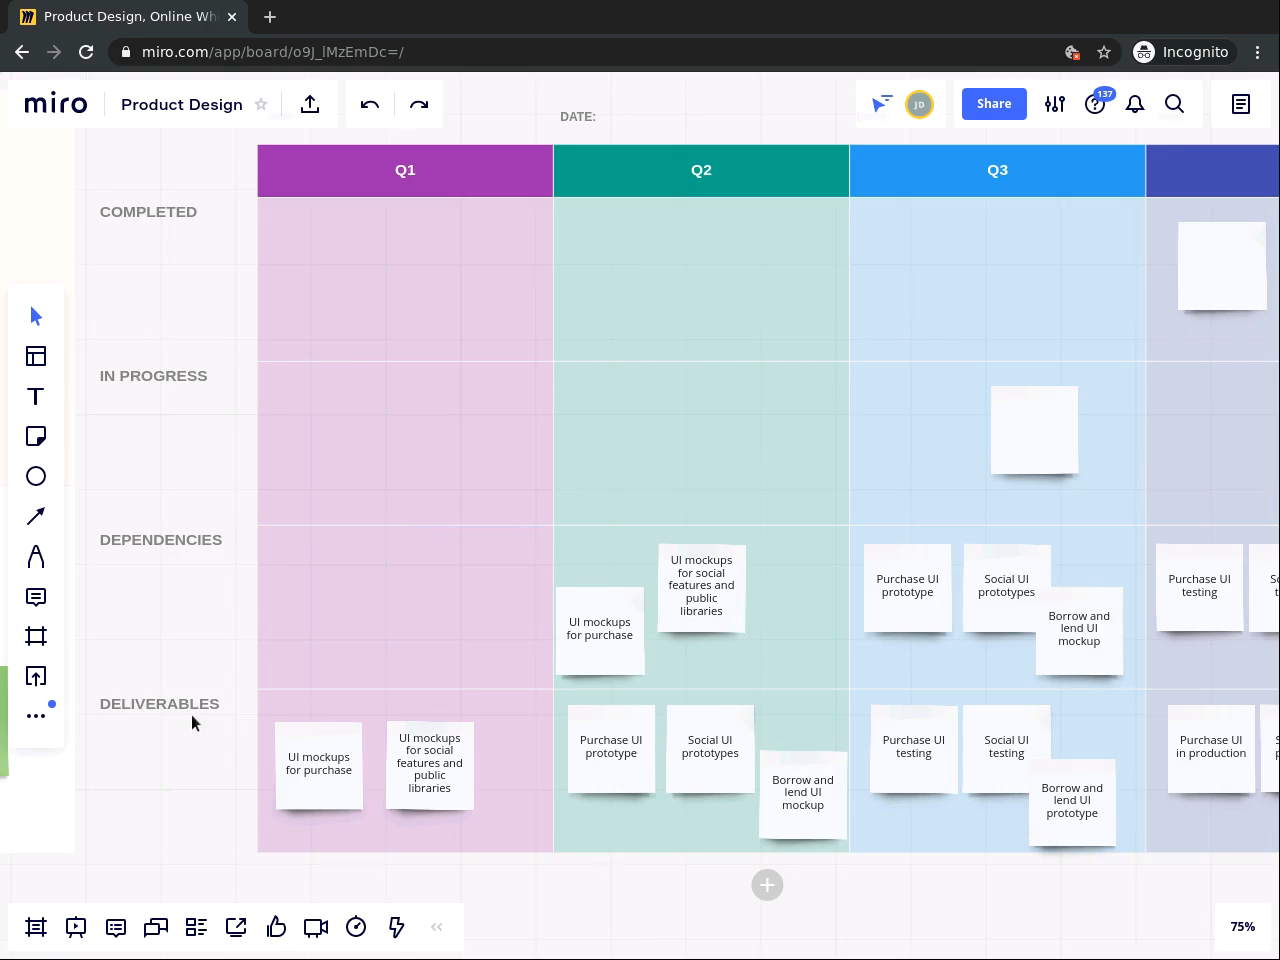Viewport: 1280px width, 960px height.
Task: Select the blank sticky note in Completed row
Action: point(1222,266)
